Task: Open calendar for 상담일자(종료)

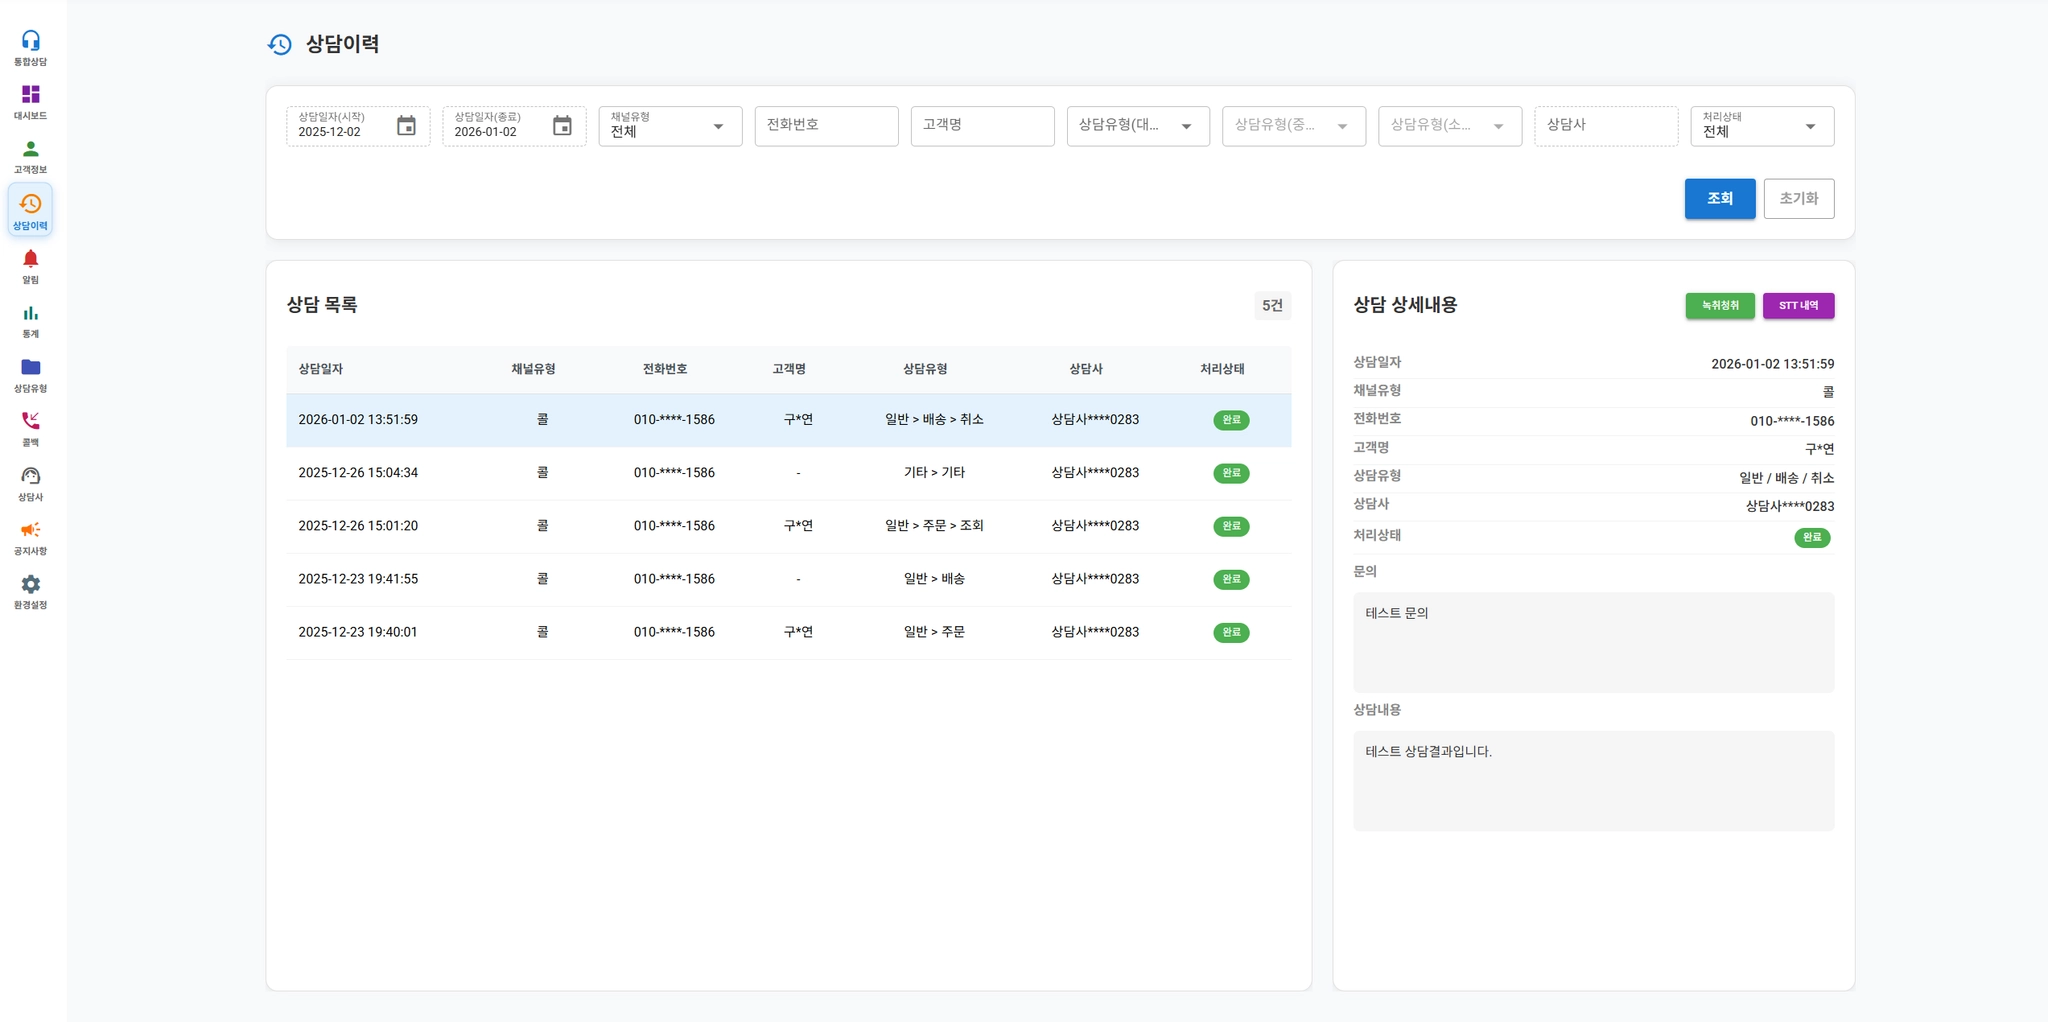Action: (x=562, y=126)
